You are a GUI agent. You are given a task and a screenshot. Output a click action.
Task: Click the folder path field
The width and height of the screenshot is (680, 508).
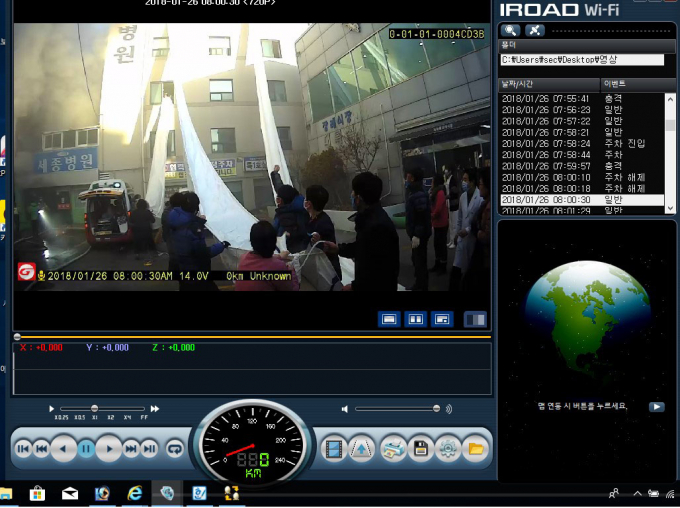[x=582, y=60]
